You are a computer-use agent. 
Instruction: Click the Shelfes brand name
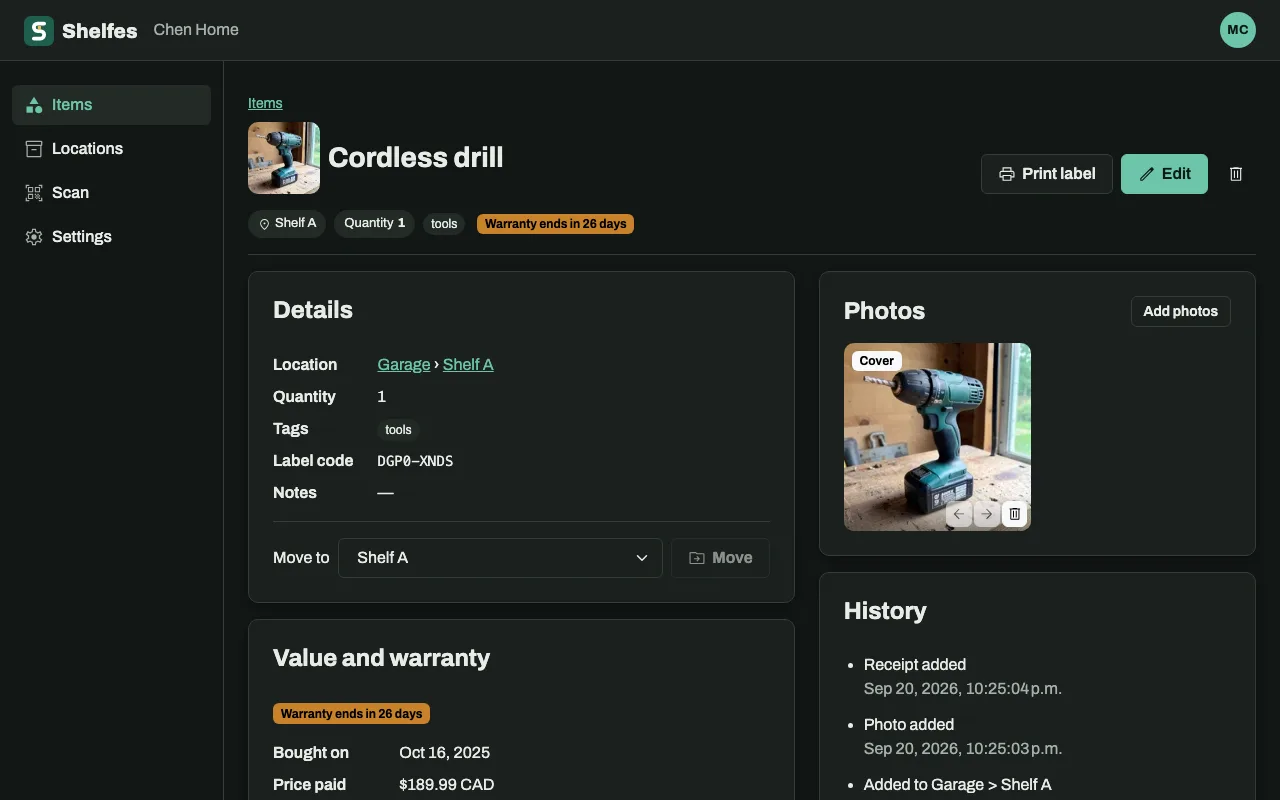click(100, 31)
